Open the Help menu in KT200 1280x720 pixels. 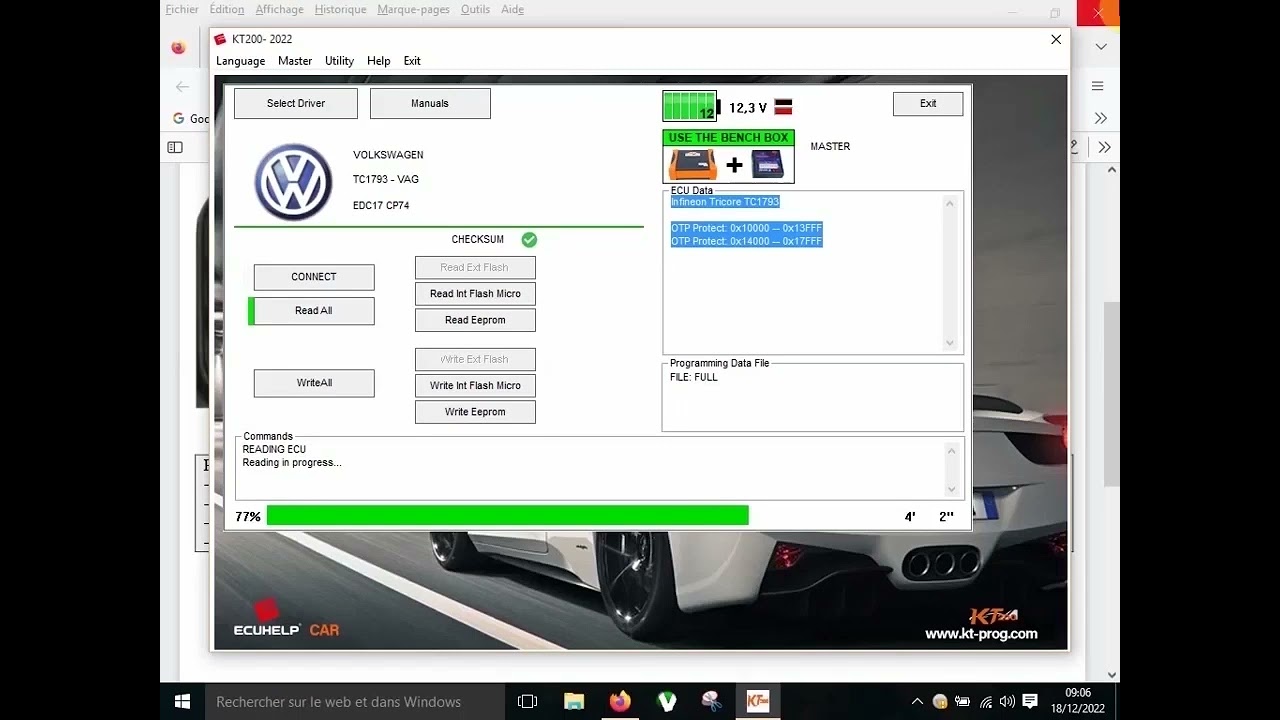379,61
